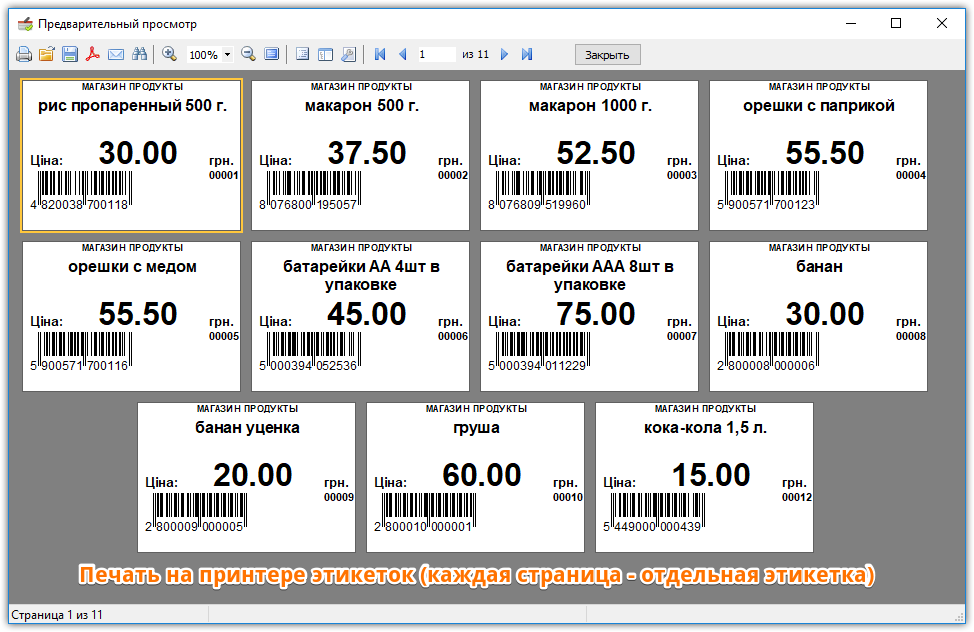Viewport: 974px width, 632px height.
Task: Click the status bar text Страница 1 из 11
Action: pos(57,615)
